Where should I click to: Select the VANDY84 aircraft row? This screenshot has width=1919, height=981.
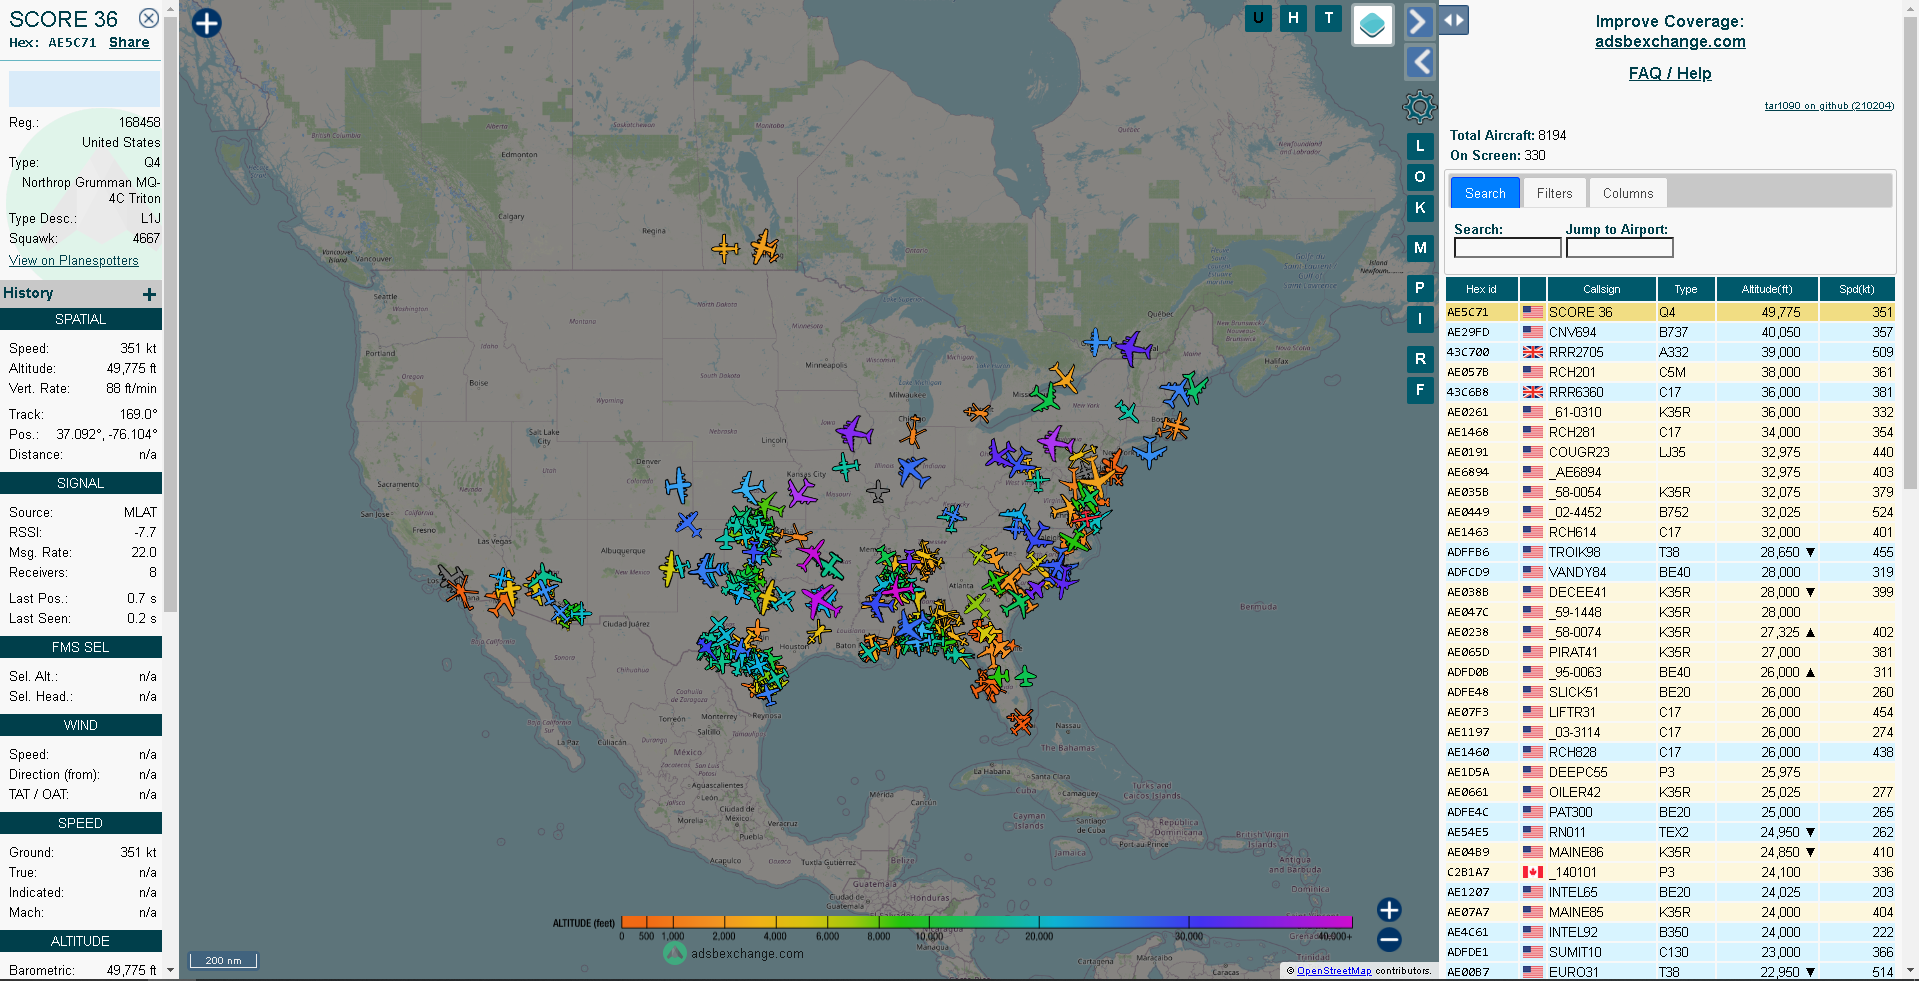click(x=1670, y=572)
